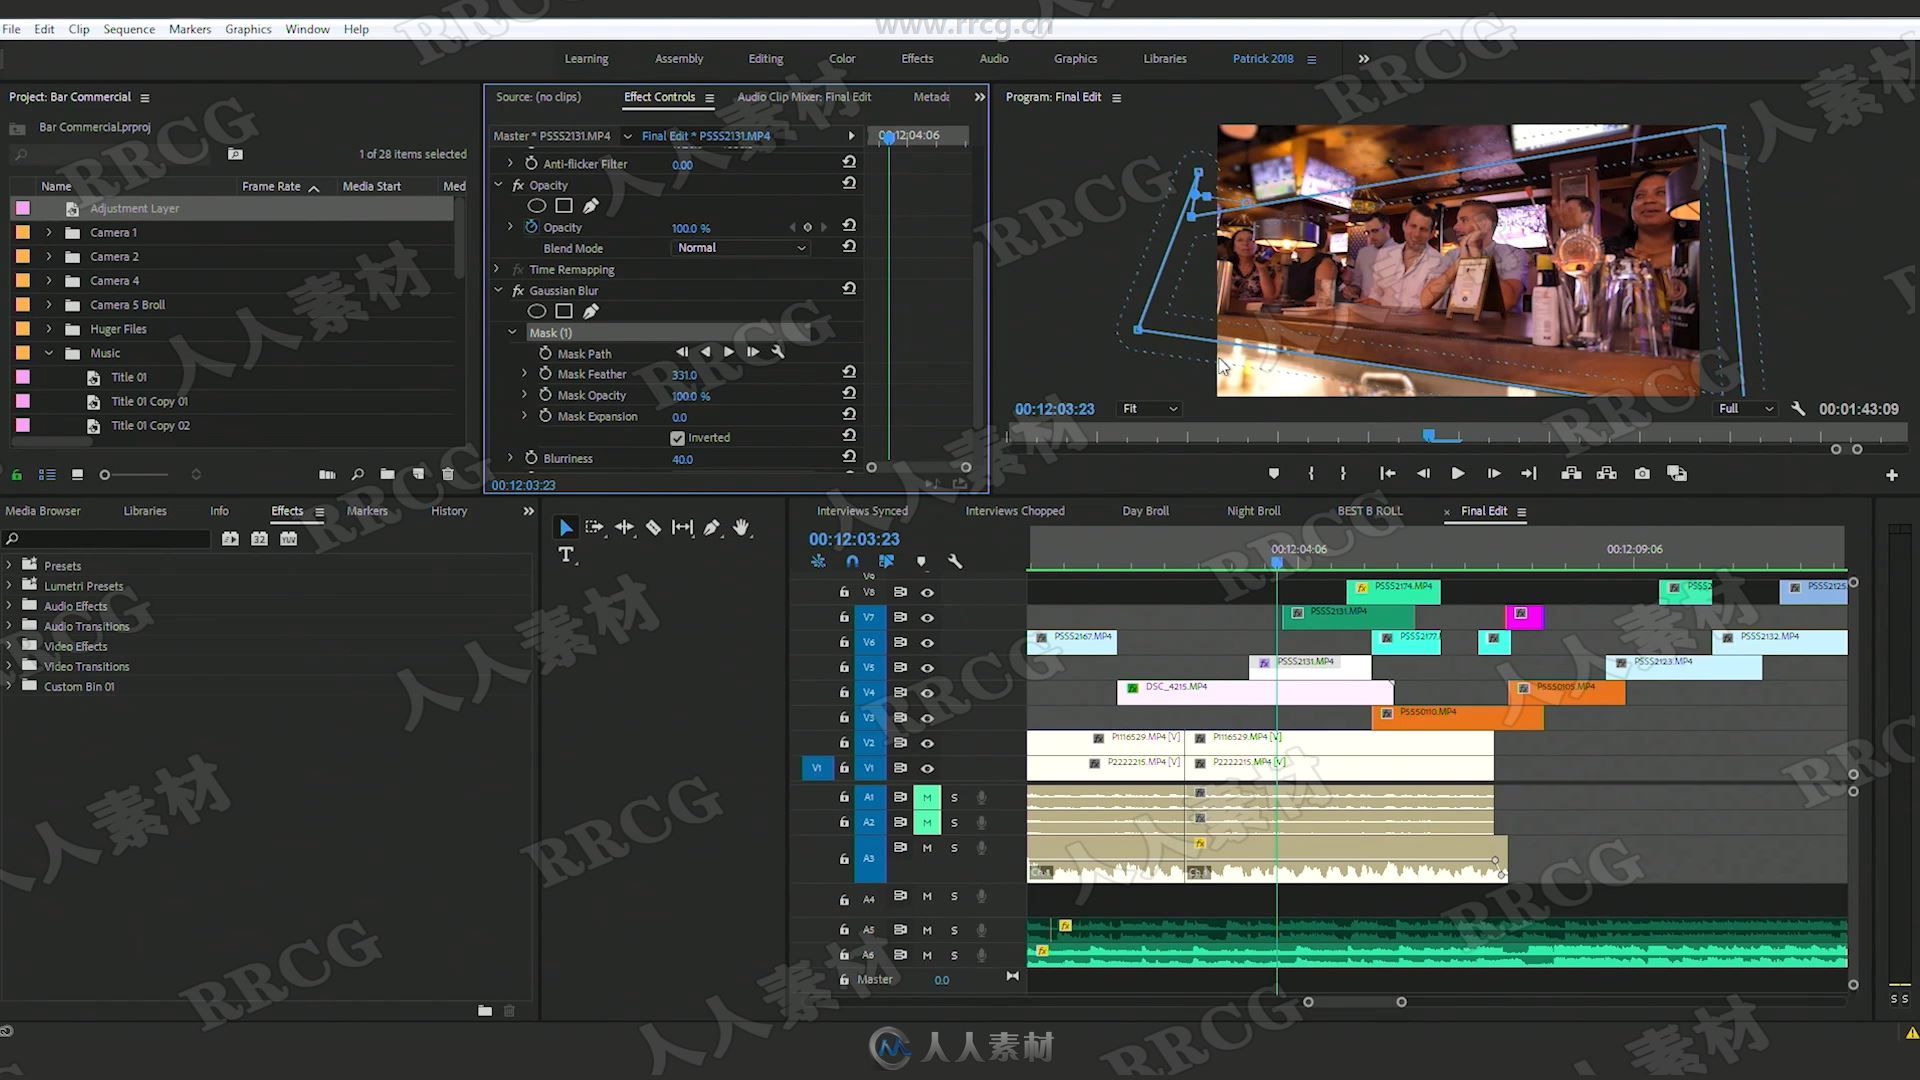Open Sequence menu
This screenshot has width=1920, height=1080.
129,29
